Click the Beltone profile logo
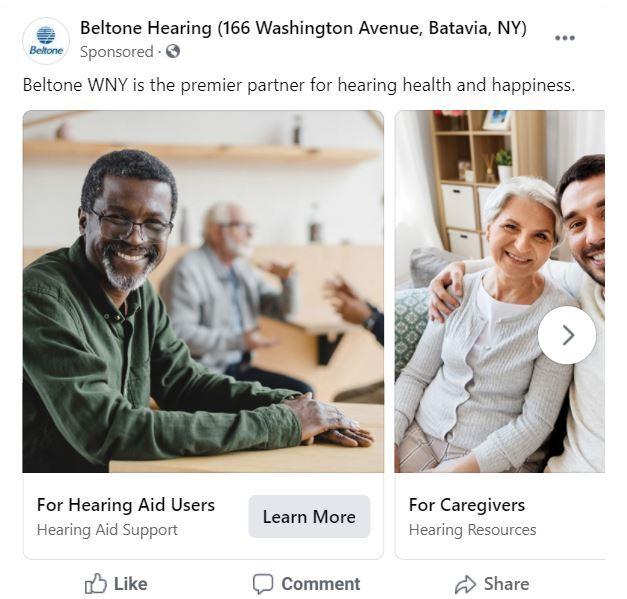Screen dimensions: 627x599 (x=46, y=41)
